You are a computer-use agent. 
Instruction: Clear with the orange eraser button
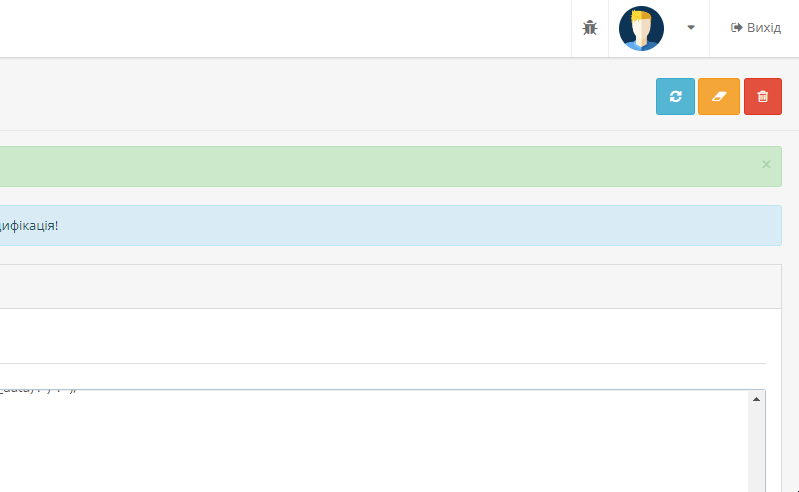(718, 96)
